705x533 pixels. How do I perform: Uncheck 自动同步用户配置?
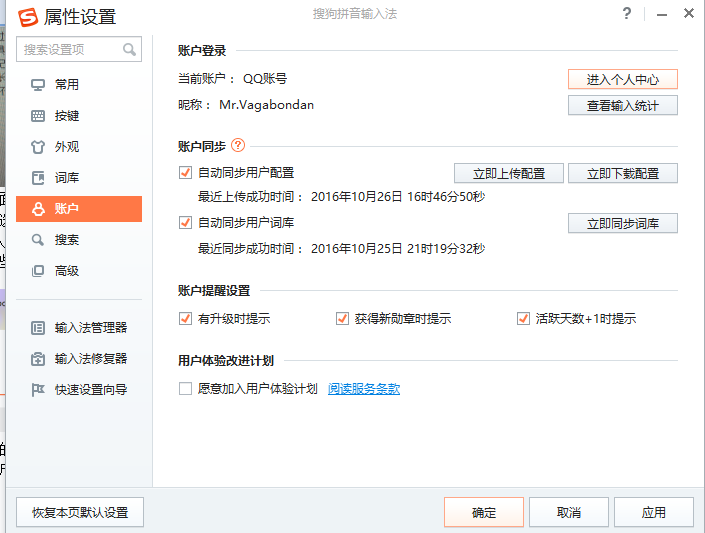click(x=185, y=173)
